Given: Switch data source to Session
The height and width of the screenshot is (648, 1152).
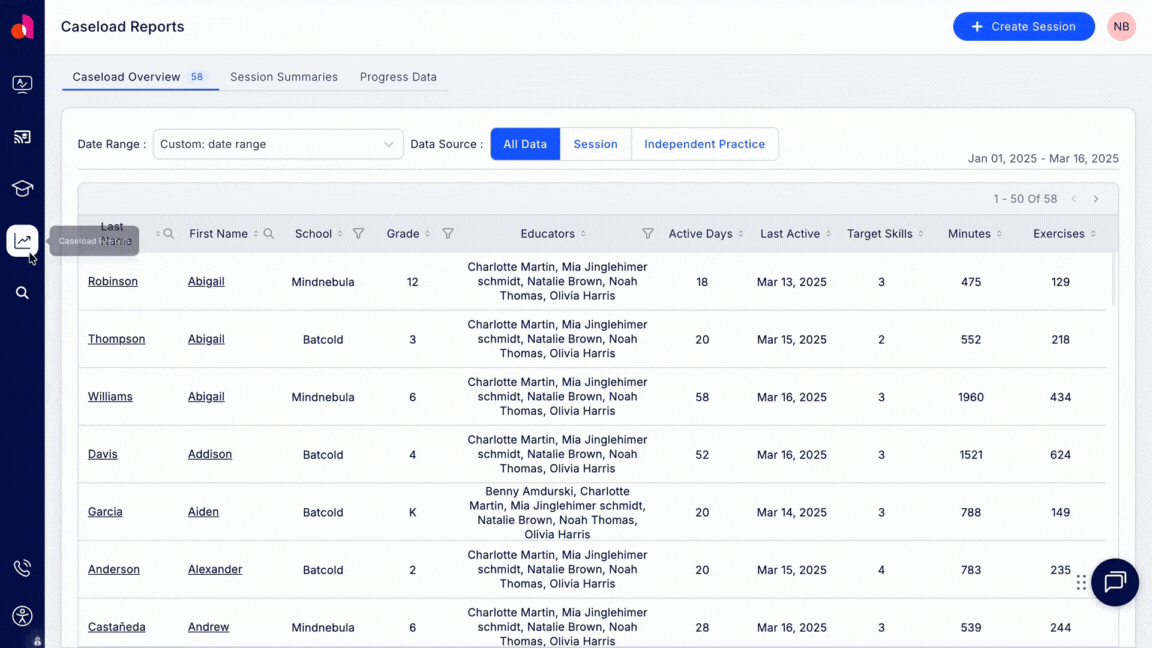Looking at the screenshot, I should click(x=595, y=143).
